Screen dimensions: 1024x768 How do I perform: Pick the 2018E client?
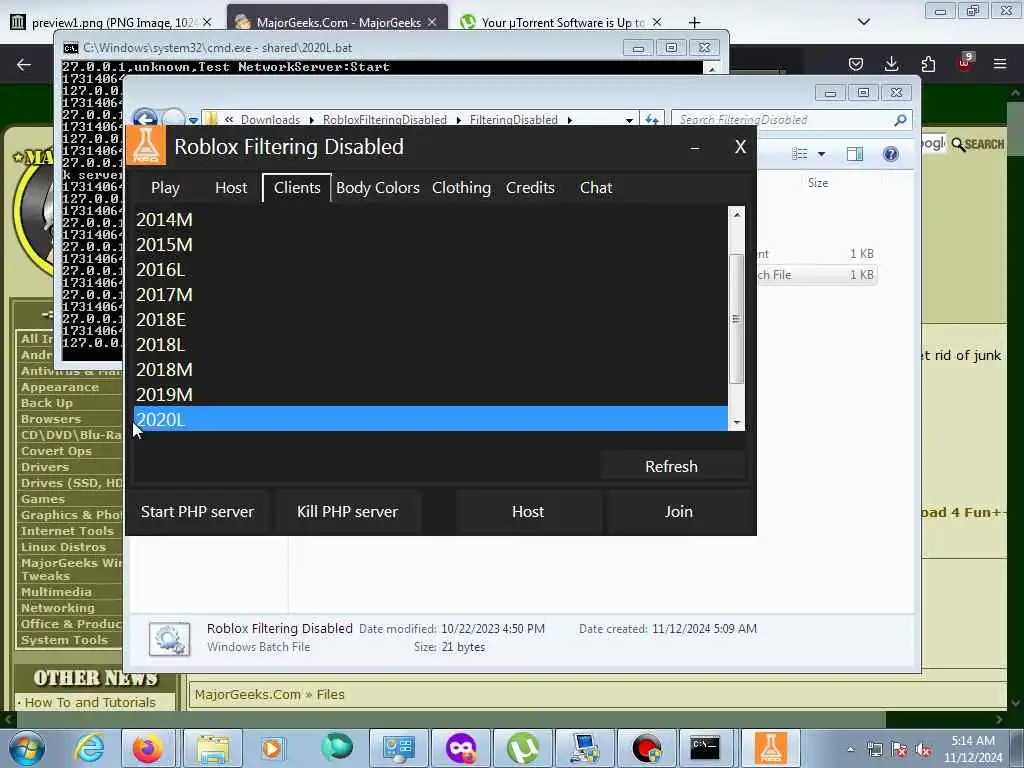click(x=430, y=319)
